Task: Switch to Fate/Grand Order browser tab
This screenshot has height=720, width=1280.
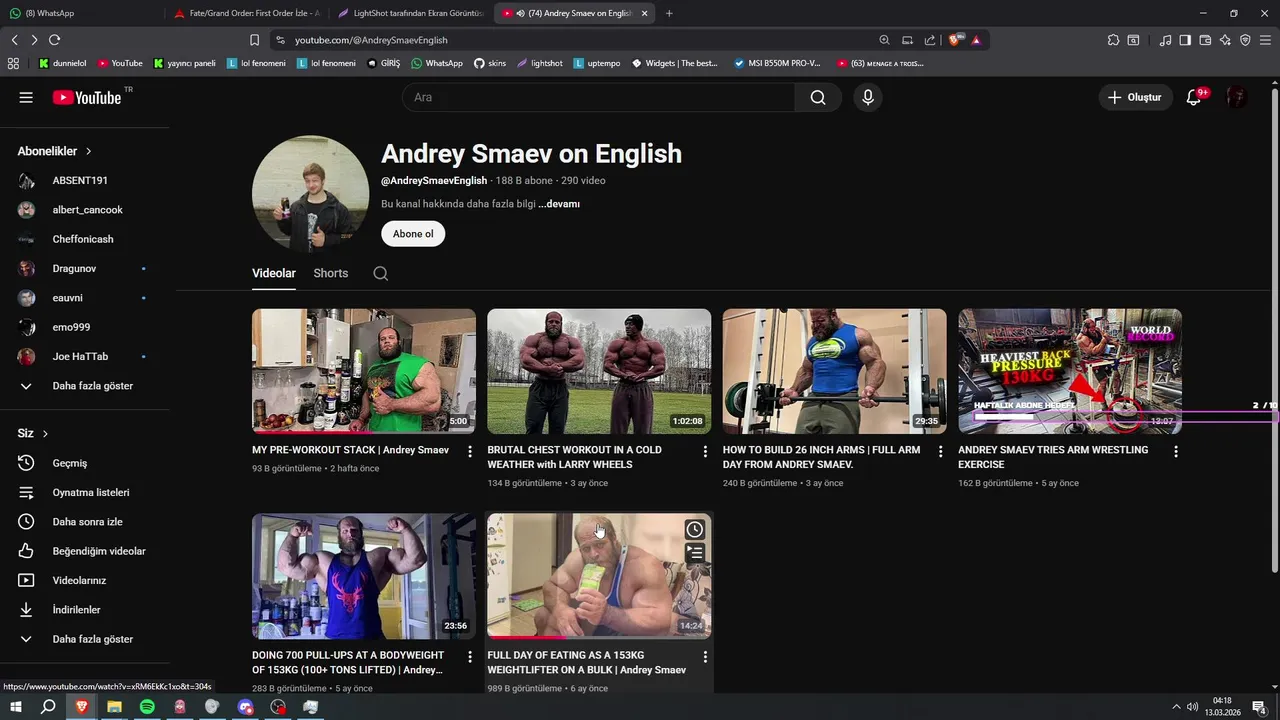Action: (x=246, y=13)
